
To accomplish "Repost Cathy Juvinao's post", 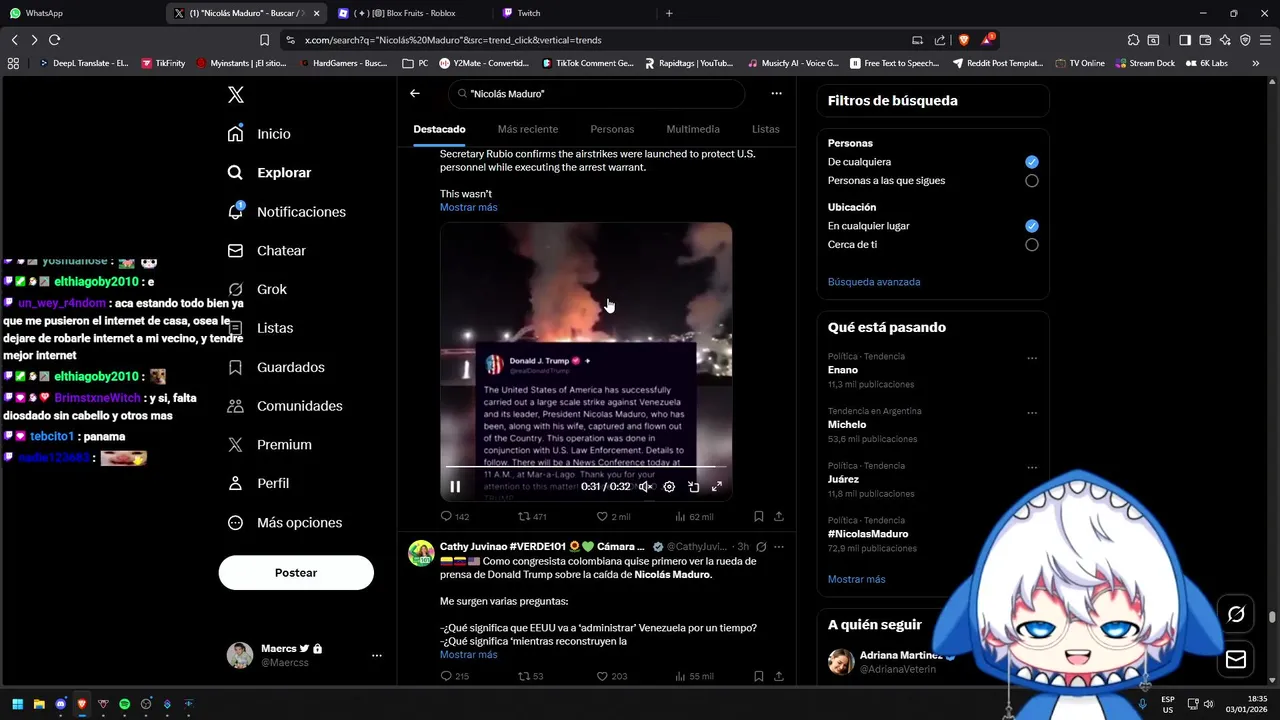I will [x=530, y=677].
